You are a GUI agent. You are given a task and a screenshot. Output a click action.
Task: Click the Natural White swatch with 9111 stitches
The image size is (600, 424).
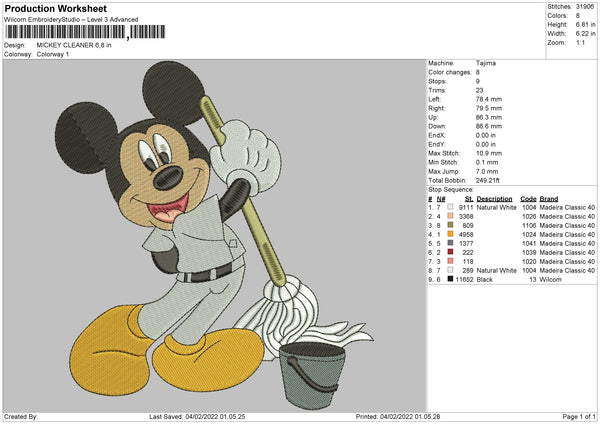[x=450, y=207]
